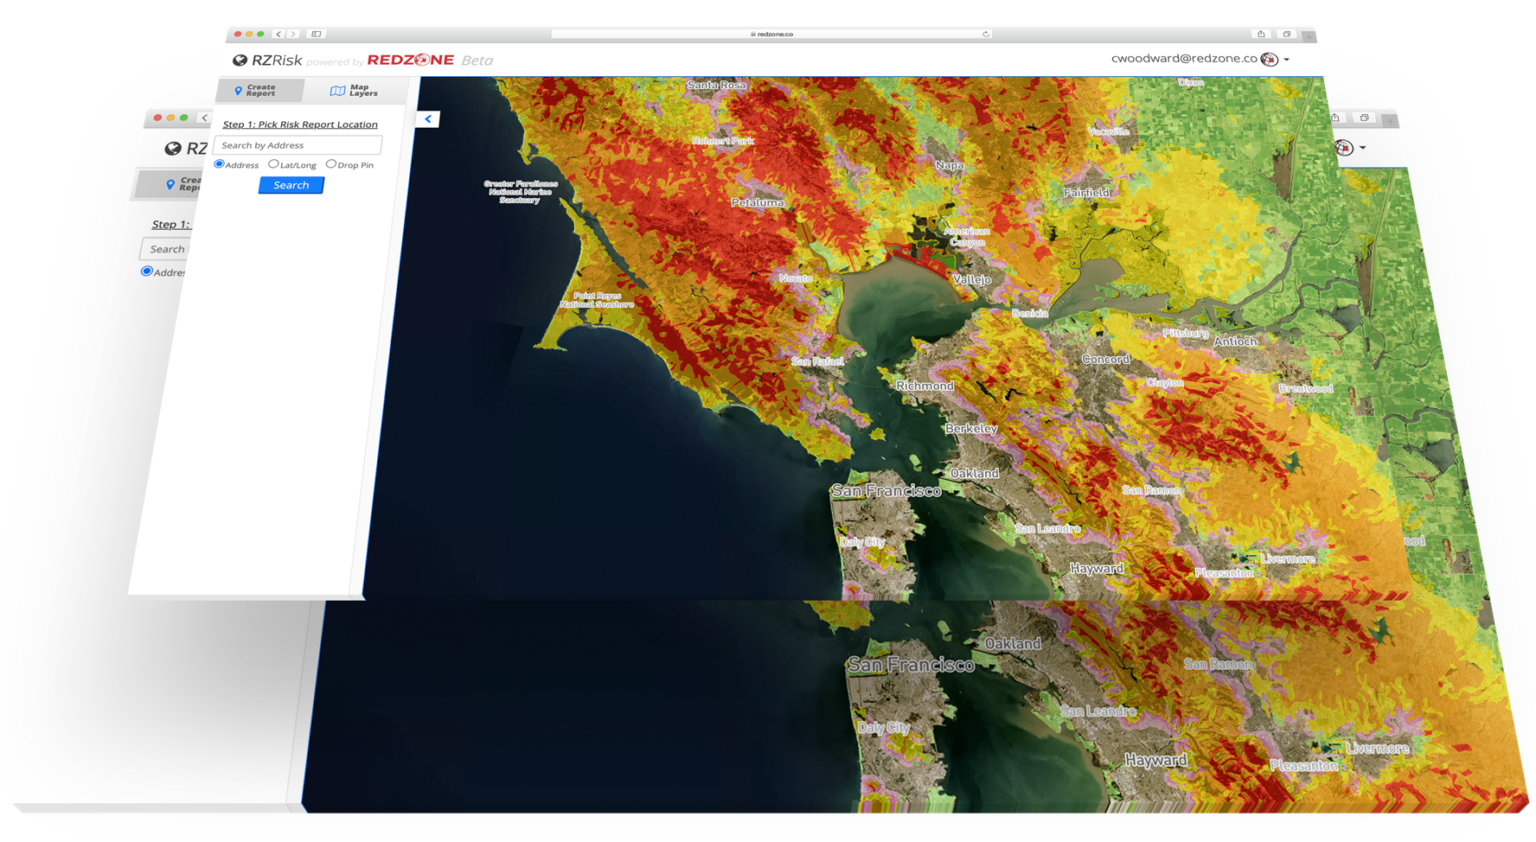Click the RZRisk globe logo
The image size is (1536, 842).
[240, 60]
